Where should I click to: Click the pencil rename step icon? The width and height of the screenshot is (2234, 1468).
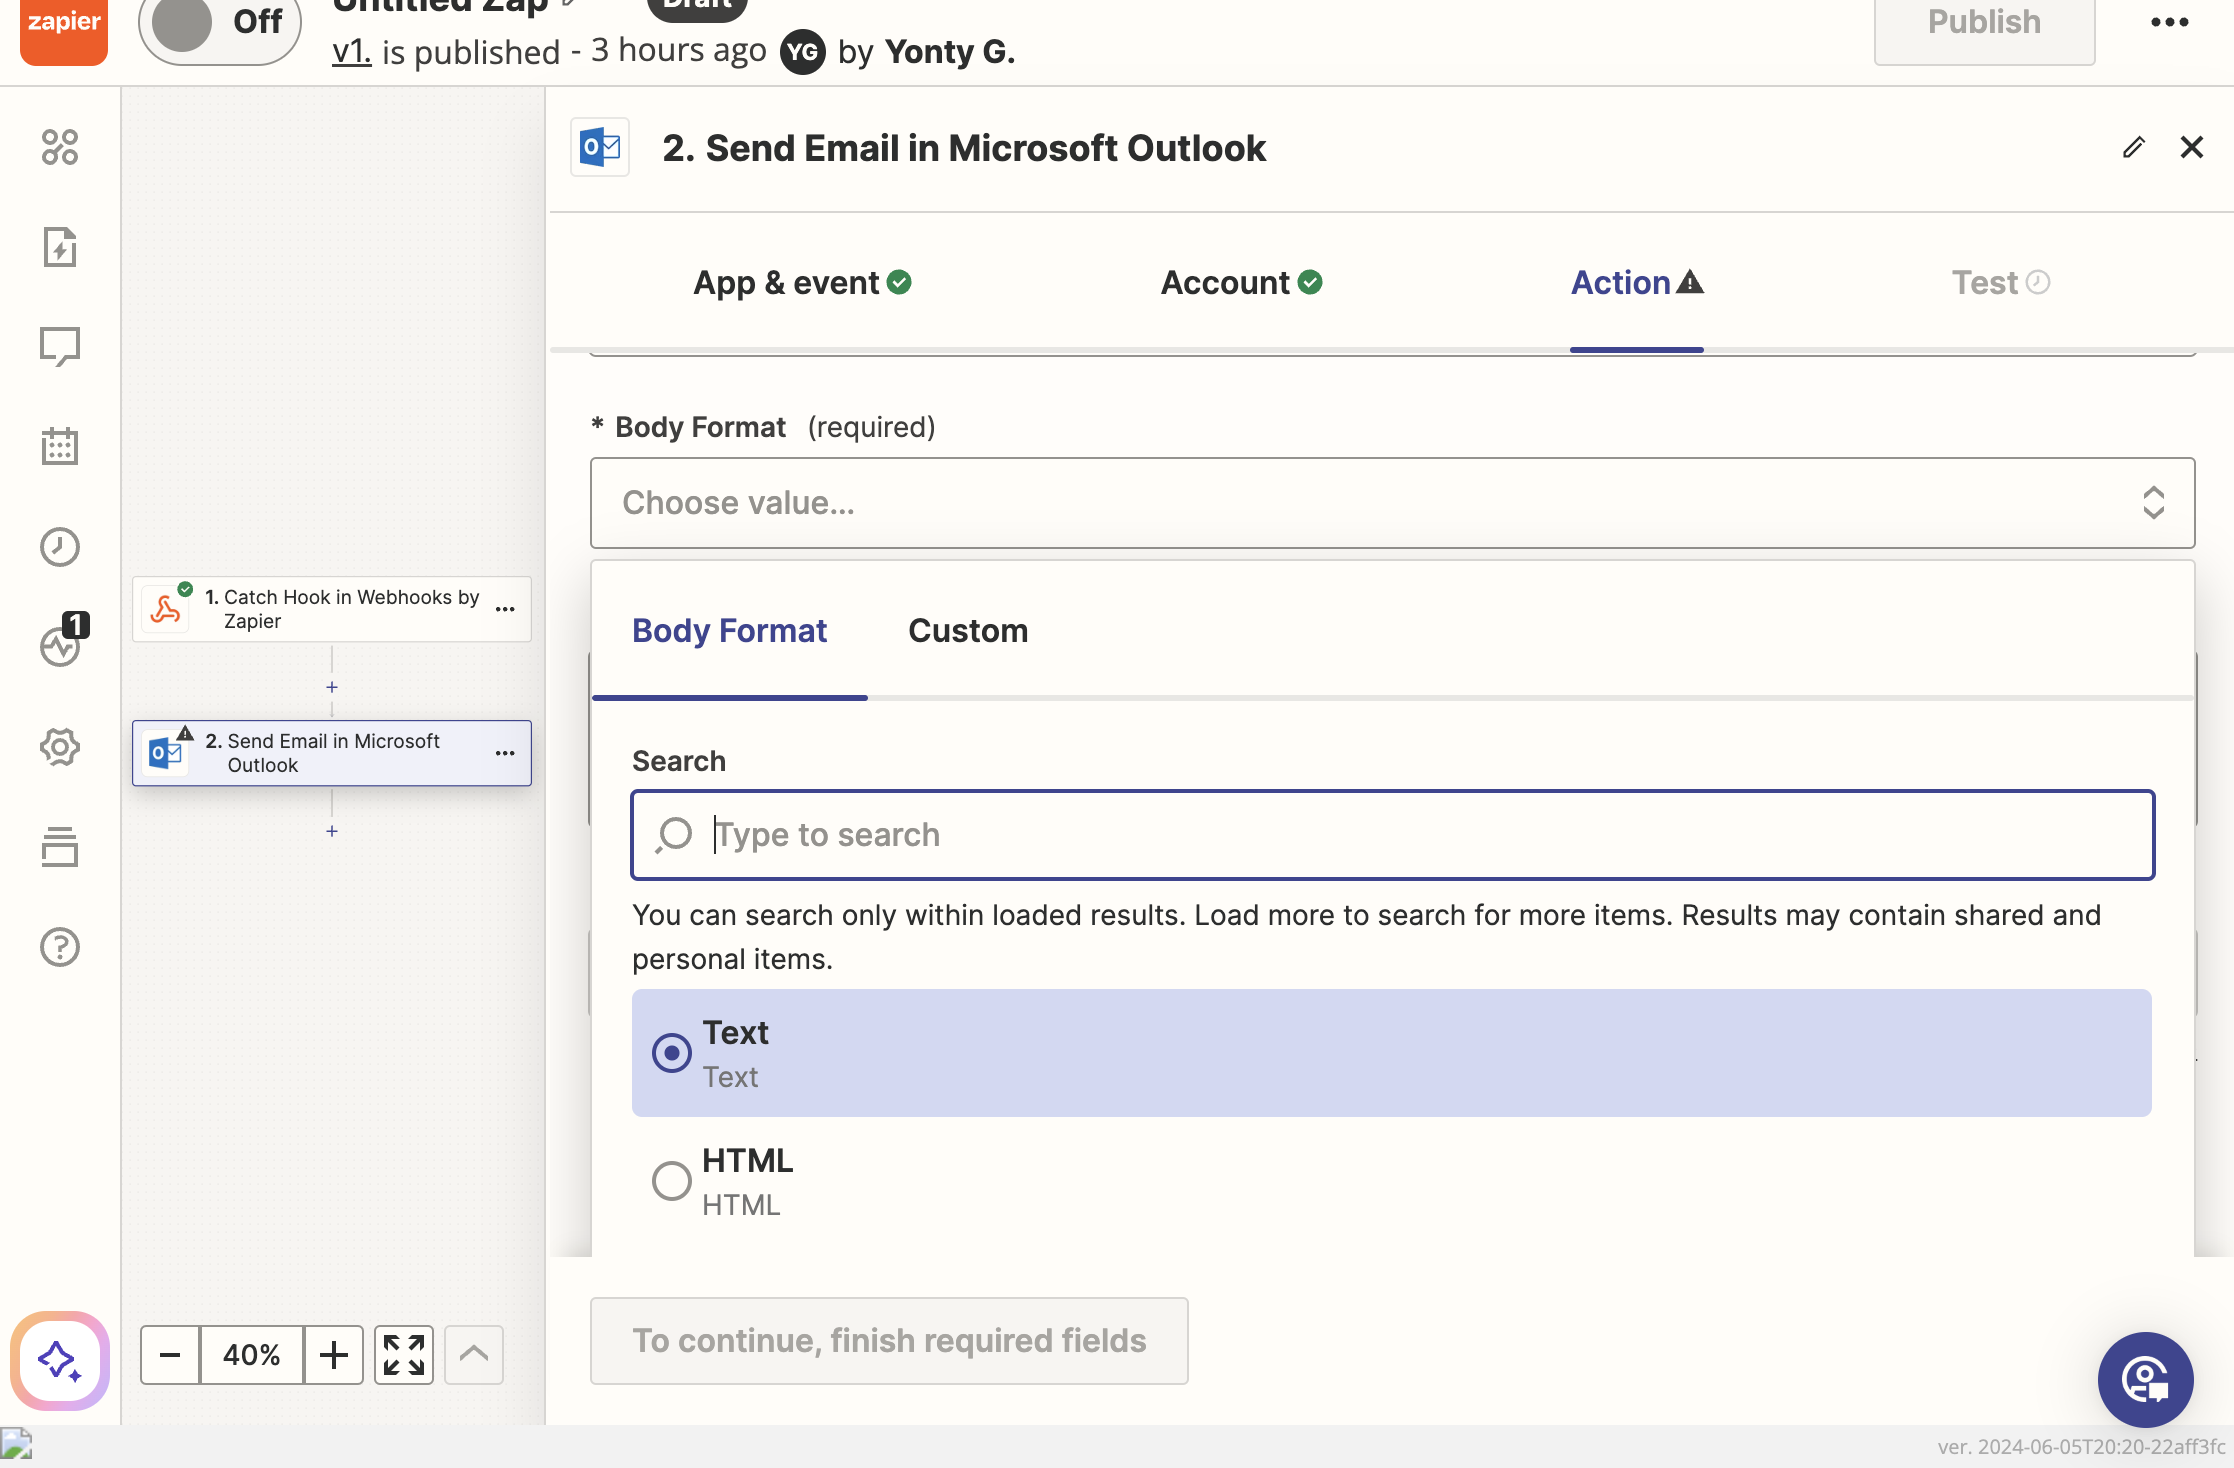coord(2133,147)
